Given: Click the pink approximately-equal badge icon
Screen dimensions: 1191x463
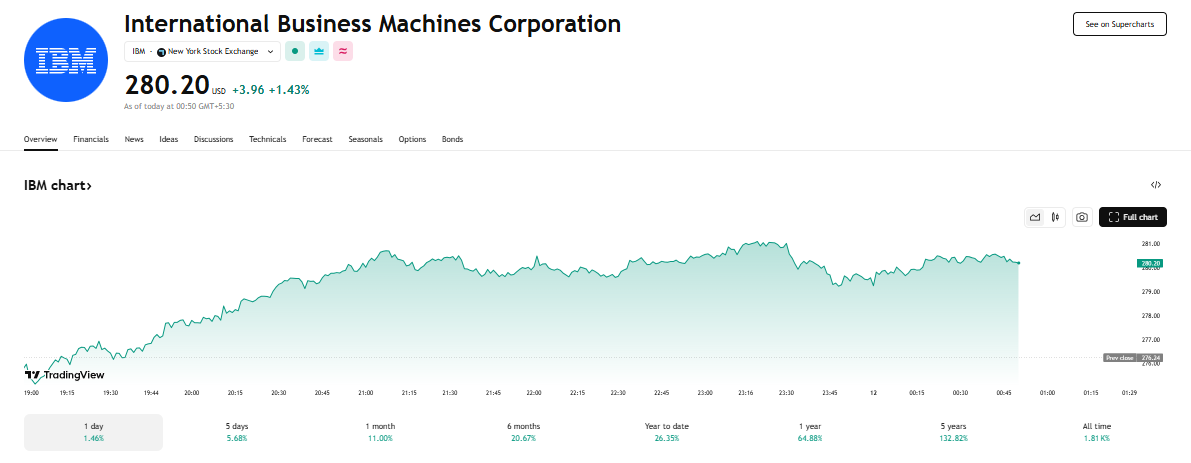Looking at the screenshot, I should 343,52.
